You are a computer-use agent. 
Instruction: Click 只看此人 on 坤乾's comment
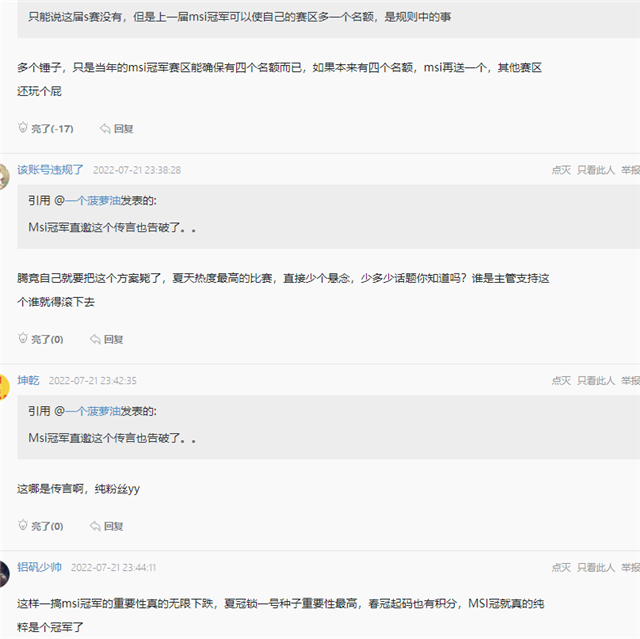point(596,381)
